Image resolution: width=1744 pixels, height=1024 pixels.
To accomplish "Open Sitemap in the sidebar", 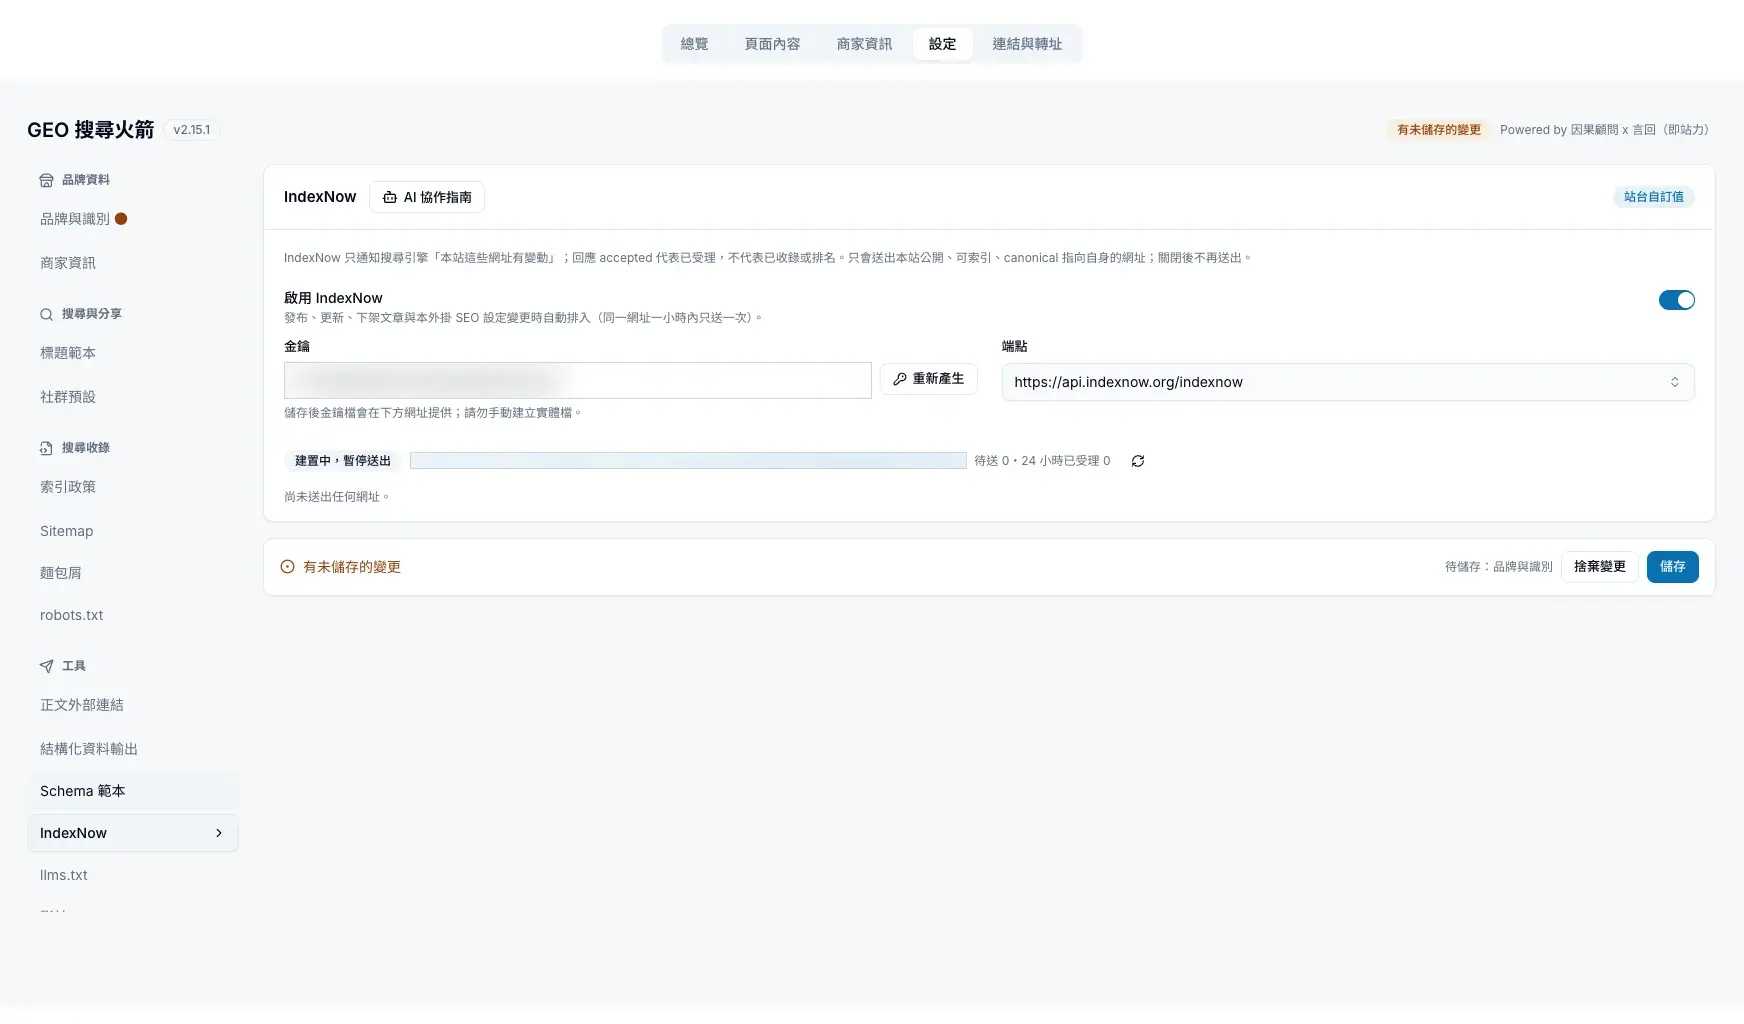I will (x=67, y=531).
